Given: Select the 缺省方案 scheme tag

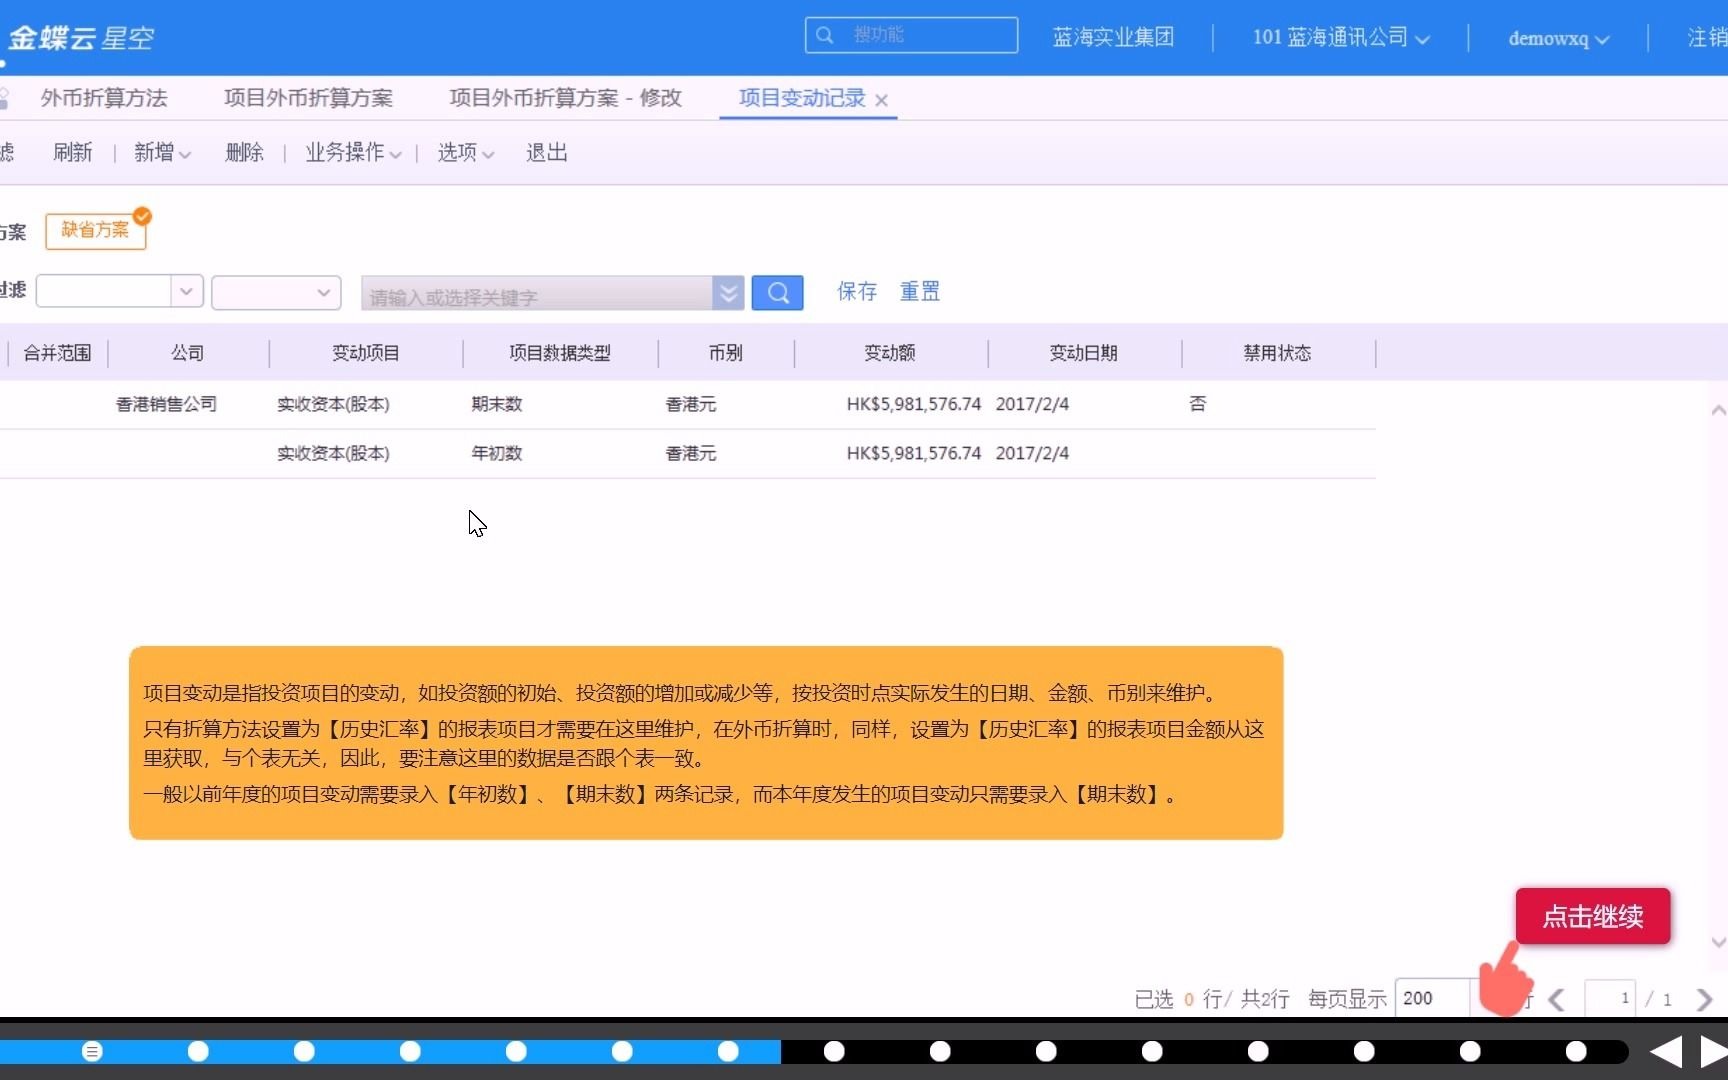Looking at the screenshot, I should [x=95, y=230].
